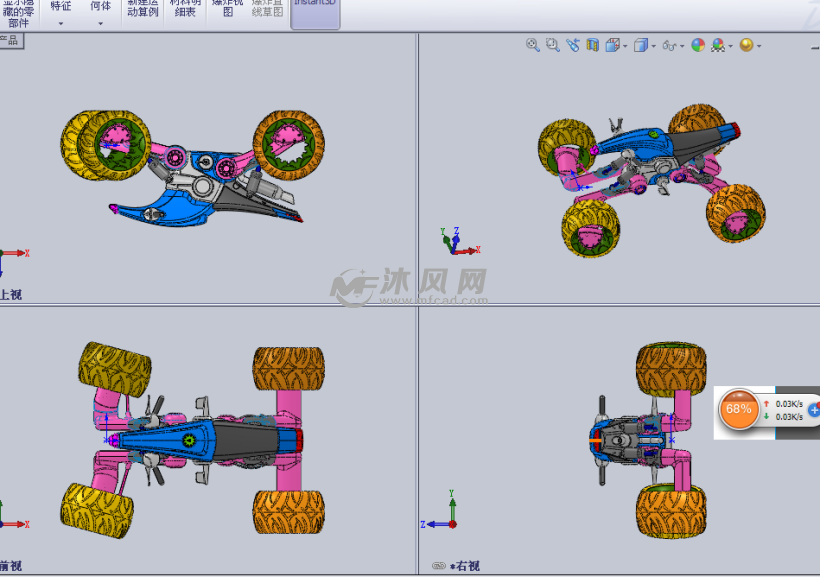Create a new motion study (新建运动算例)
This screenshot has height=577, width=820.
click(143, 8)
